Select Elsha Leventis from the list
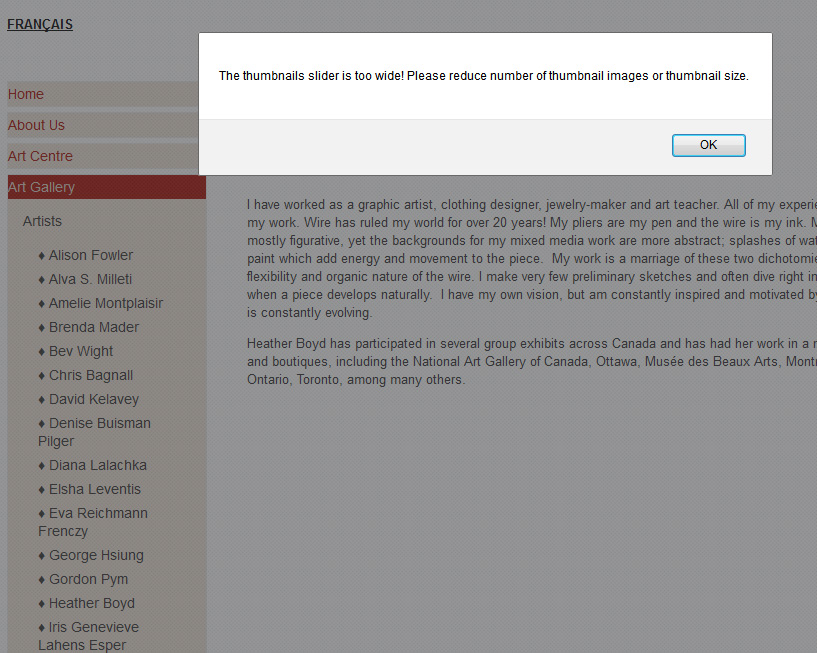 pos(89,489)
